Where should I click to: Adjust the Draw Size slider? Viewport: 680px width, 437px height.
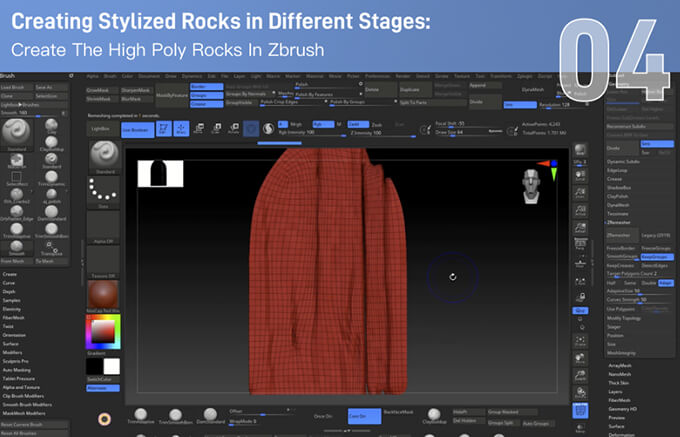point(468,133)
